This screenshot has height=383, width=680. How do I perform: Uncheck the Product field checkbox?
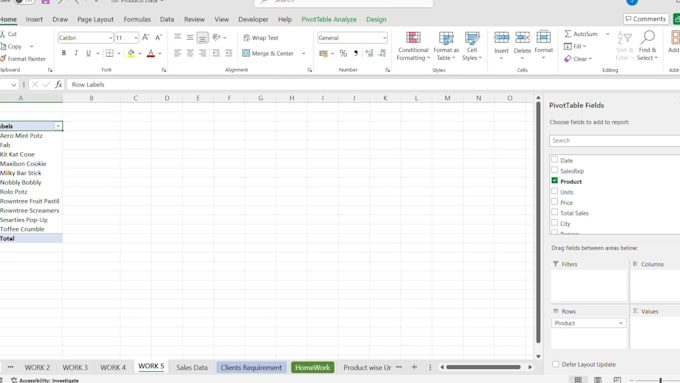click(555, 180)
